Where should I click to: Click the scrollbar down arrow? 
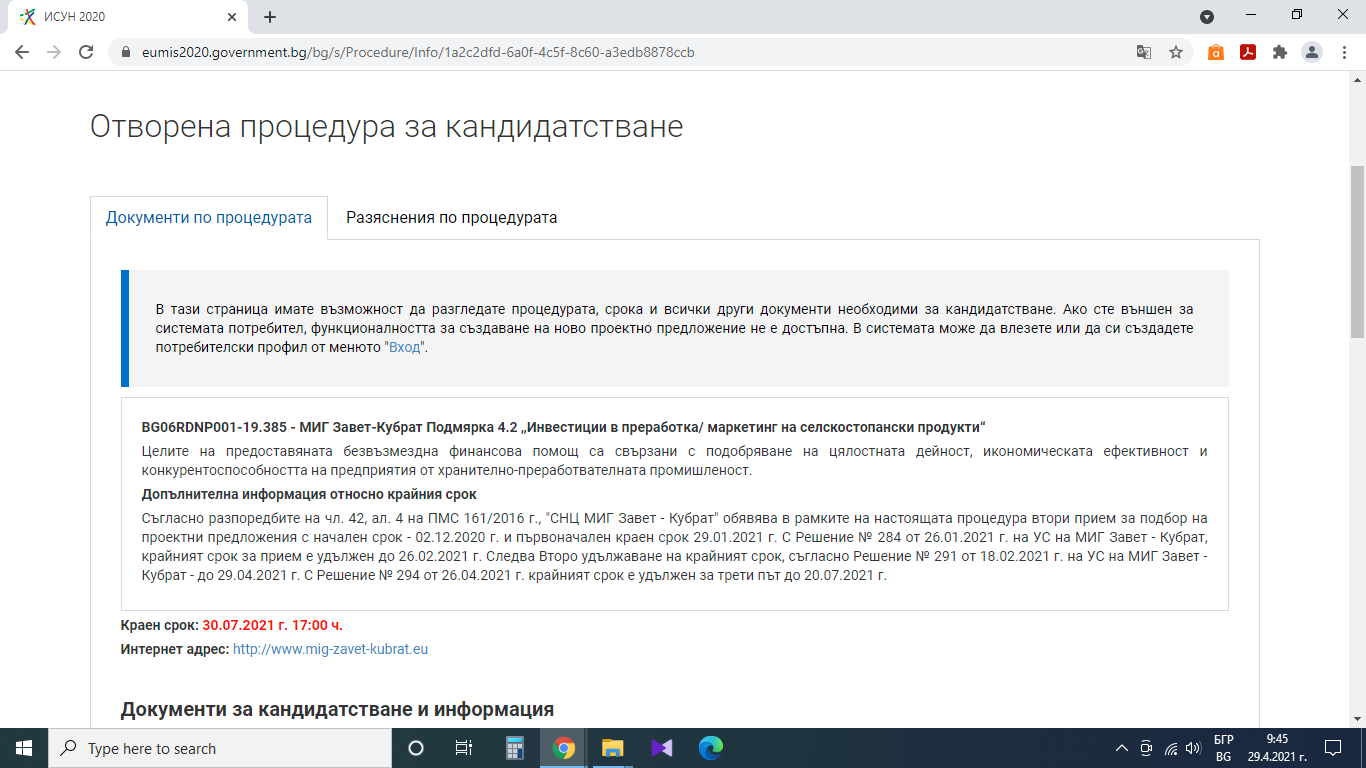coord(1357,720)
